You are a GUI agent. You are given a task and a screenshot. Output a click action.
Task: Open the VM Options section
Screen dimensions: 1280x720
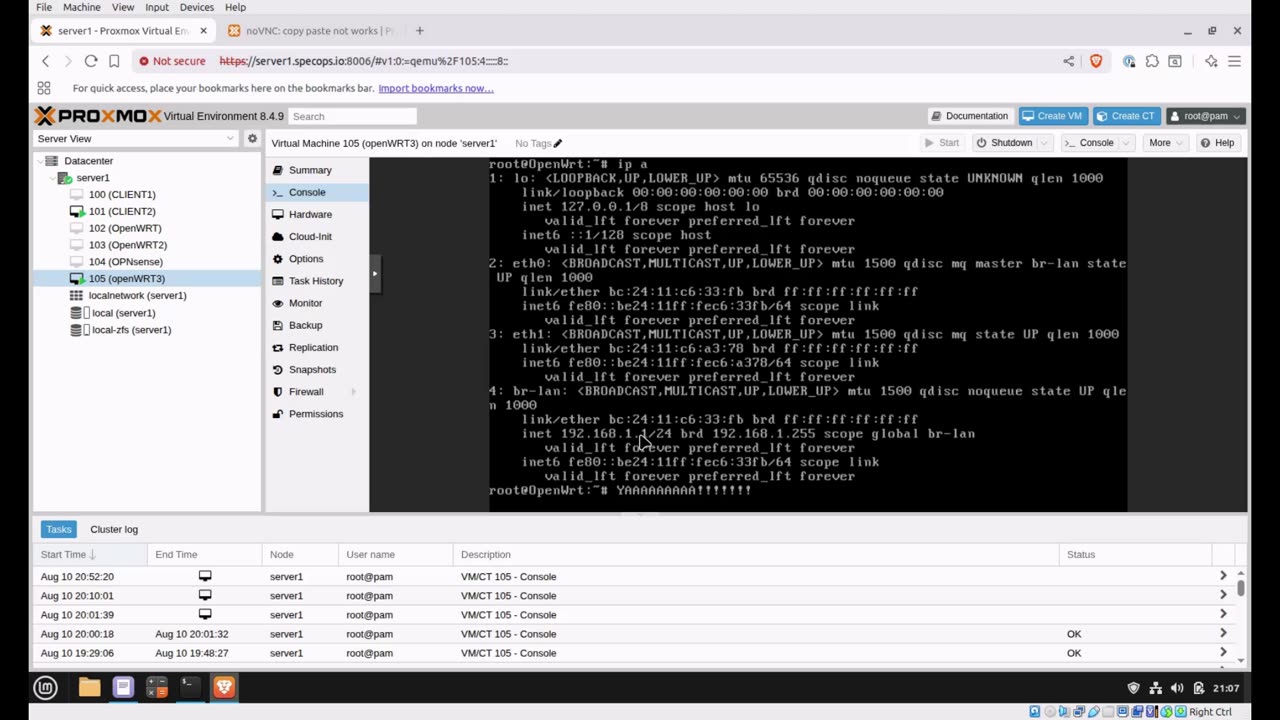(x=305, y=259)
